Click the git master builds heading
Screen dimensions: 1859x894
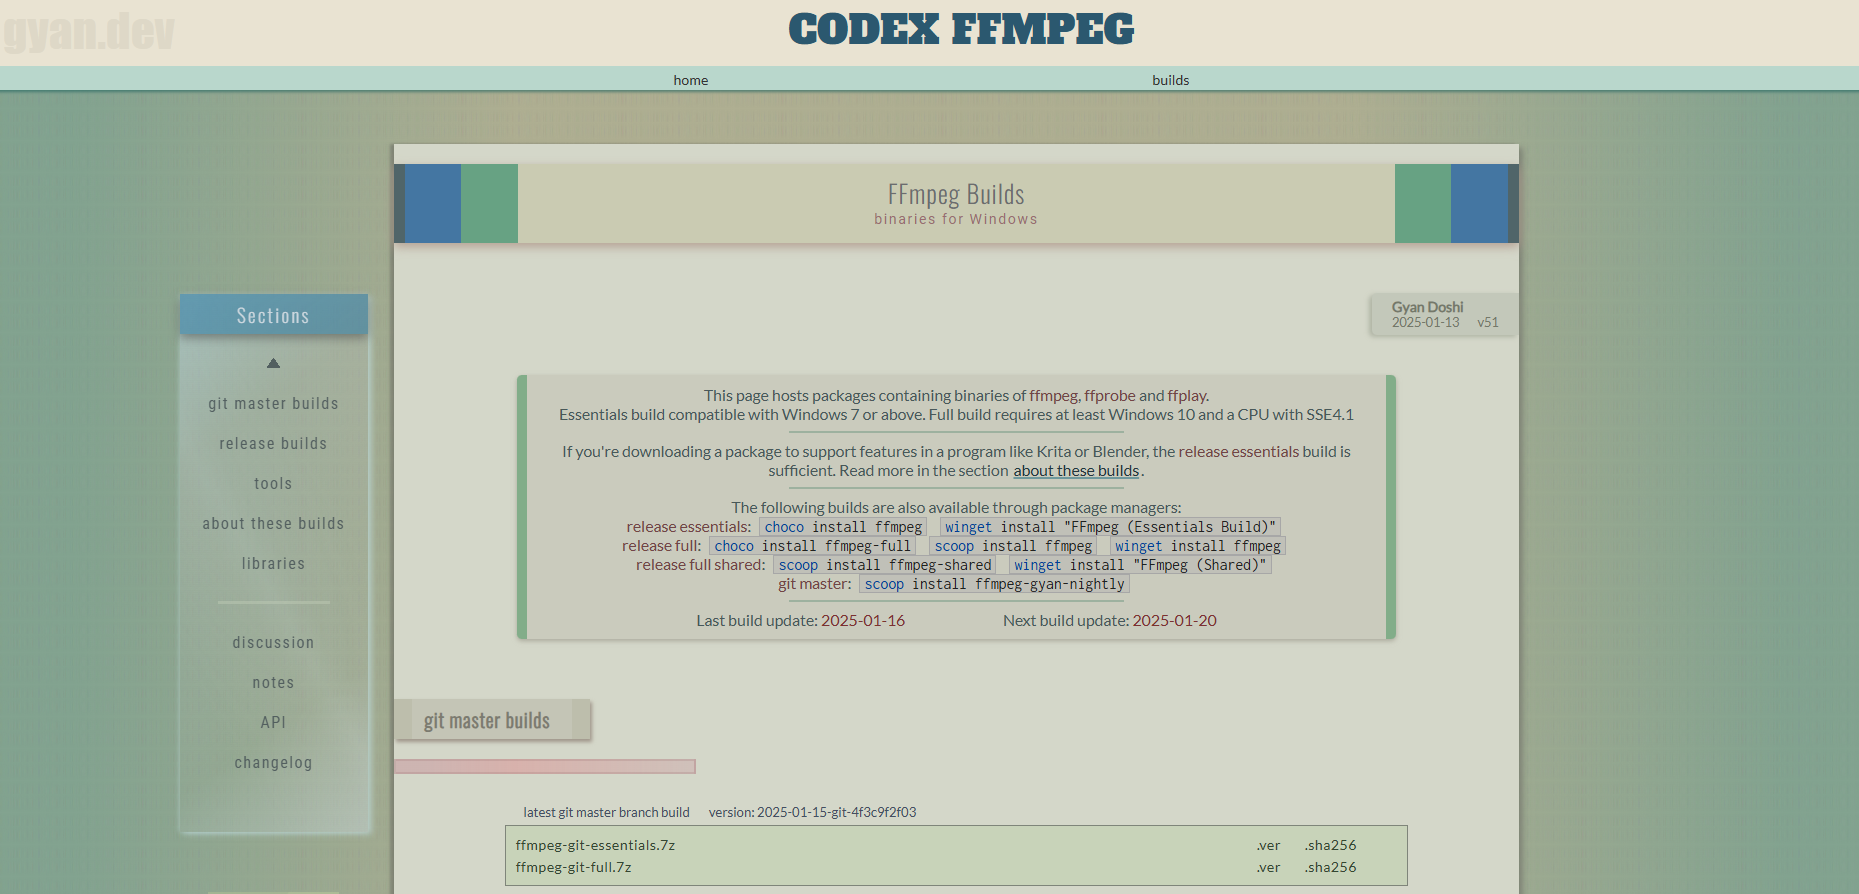click(x=487, y=720)
